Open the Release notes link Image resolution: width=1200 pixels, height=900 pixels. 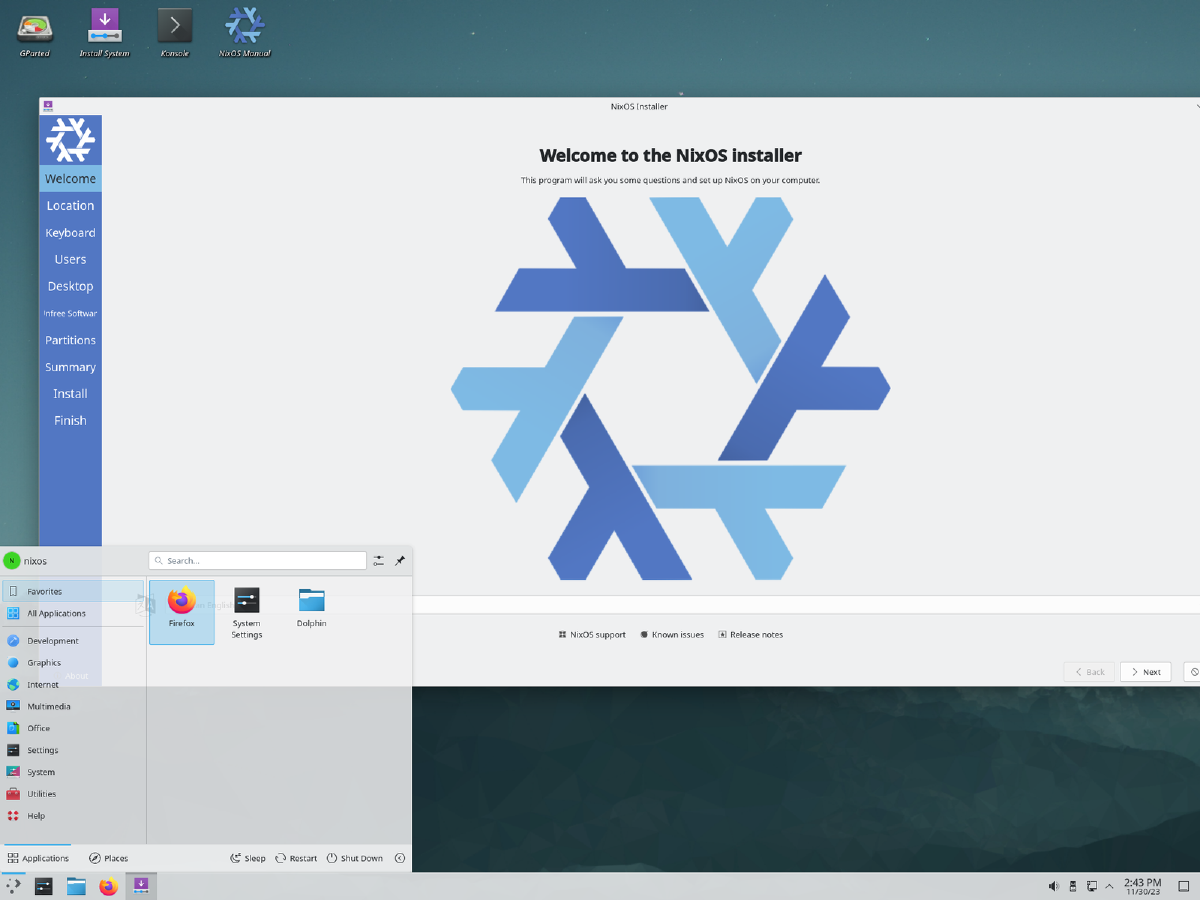click(750, 634)
